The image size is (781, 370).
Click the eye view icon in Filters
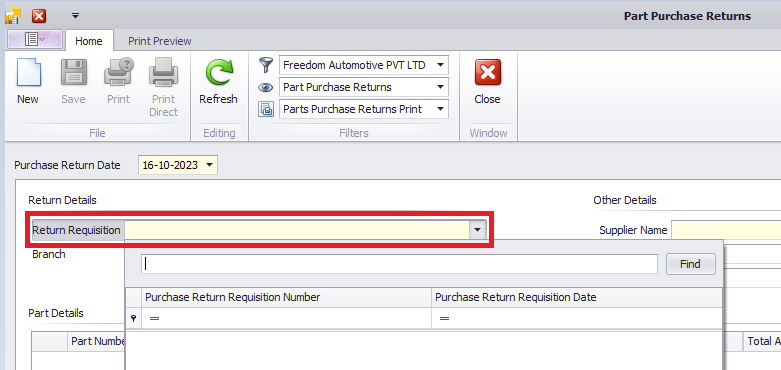coord(266,87)
